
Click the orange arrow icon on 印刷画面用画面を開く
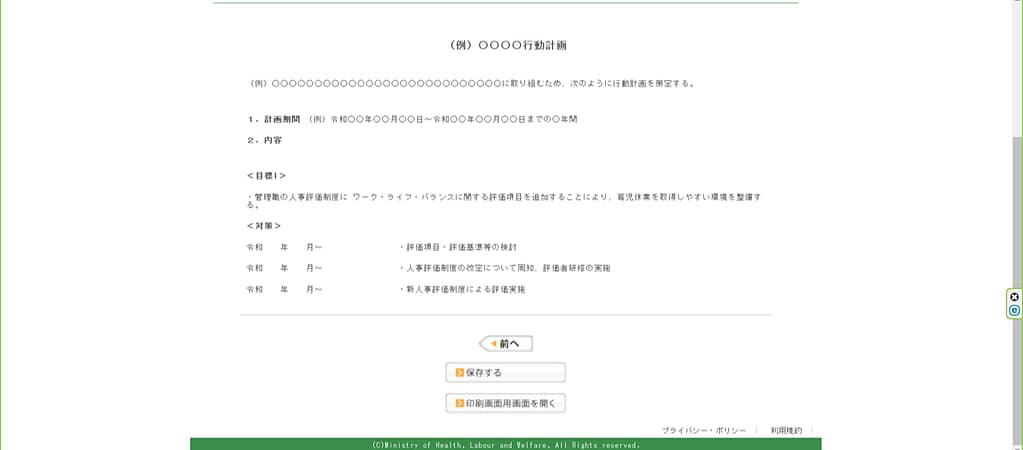click(x=460, y=404)
